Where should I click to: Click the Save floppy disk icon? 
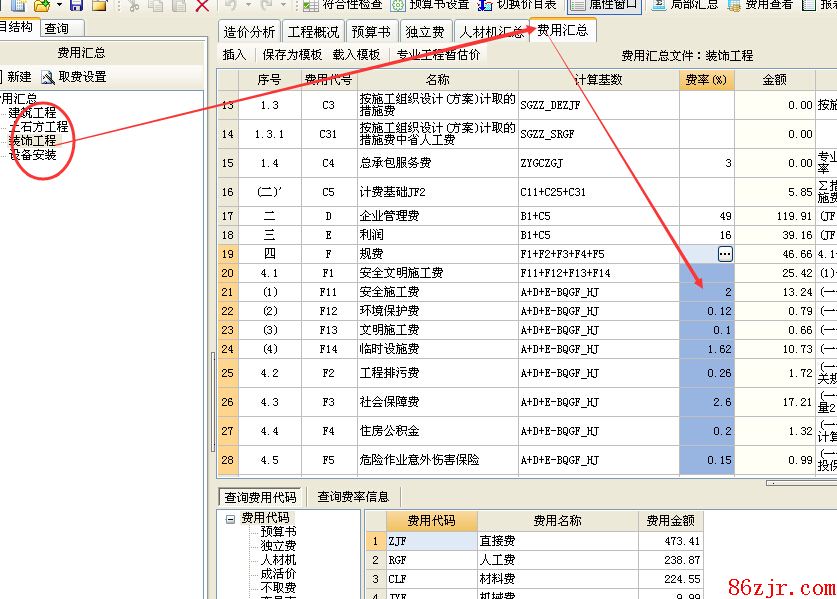point(77,5)
